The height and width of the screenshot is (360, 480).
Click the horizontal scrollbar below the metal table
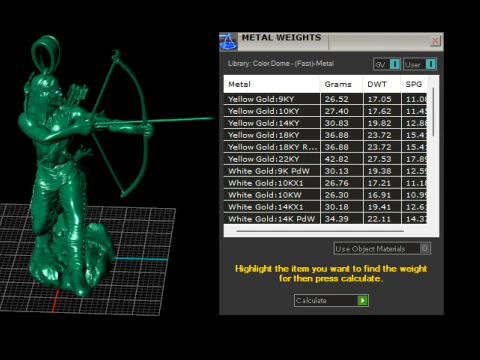(x=320, y=231)
